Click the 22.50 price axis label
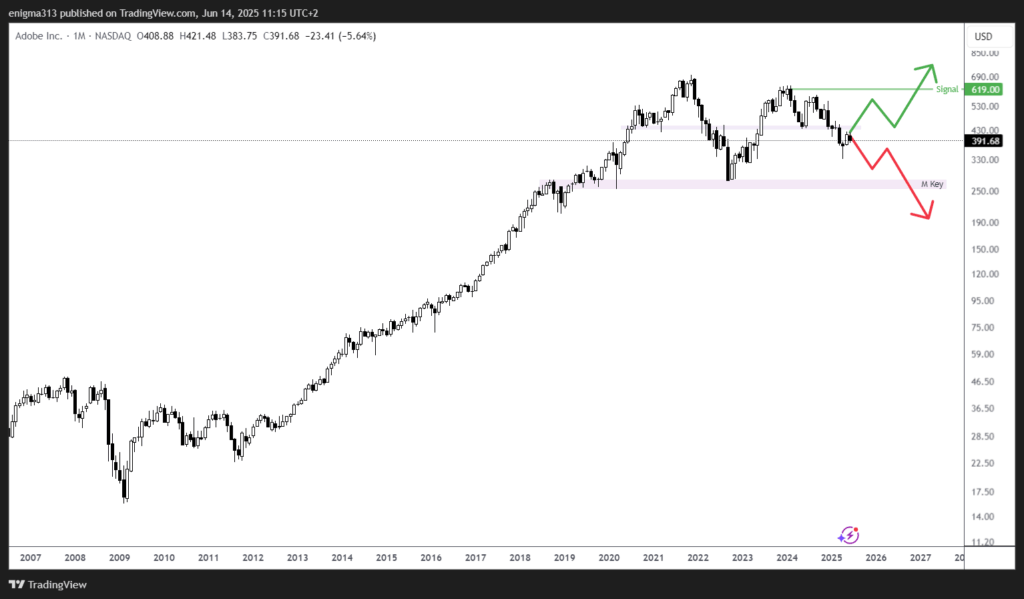The image size is (1024, 599). coord(983,463)
